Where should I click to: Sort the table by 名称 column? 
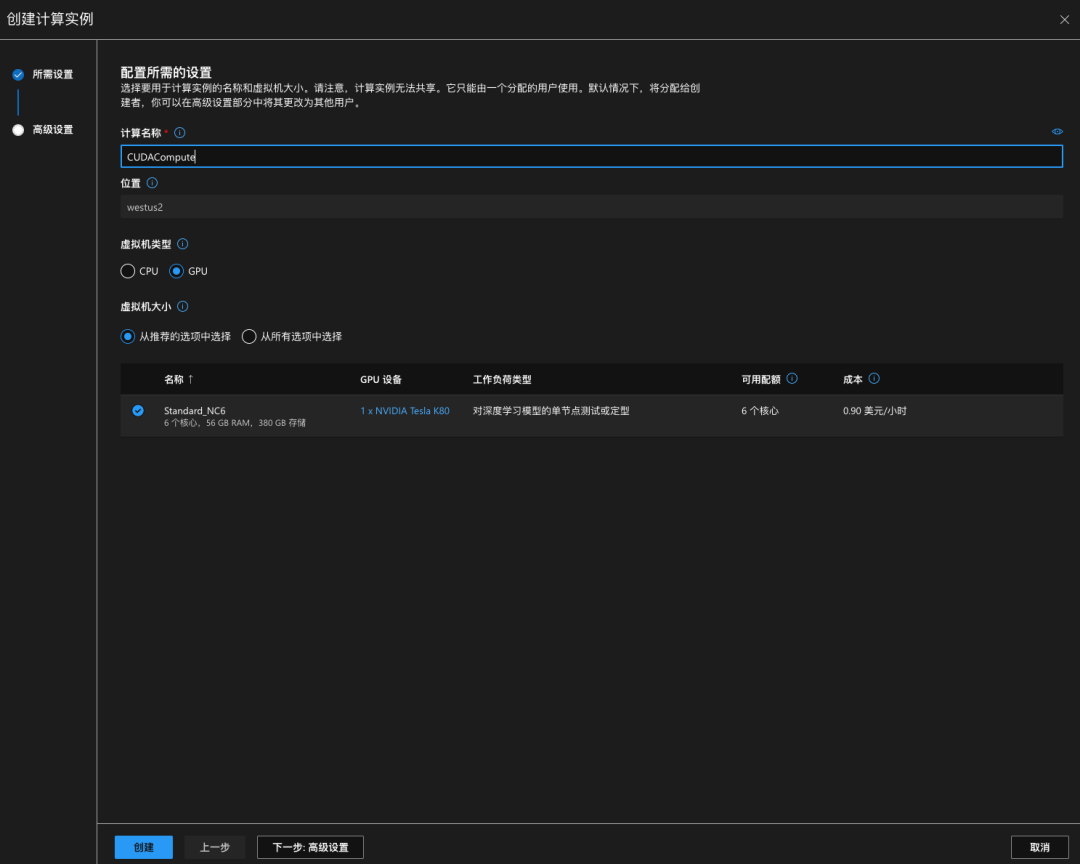coord(179,379)
